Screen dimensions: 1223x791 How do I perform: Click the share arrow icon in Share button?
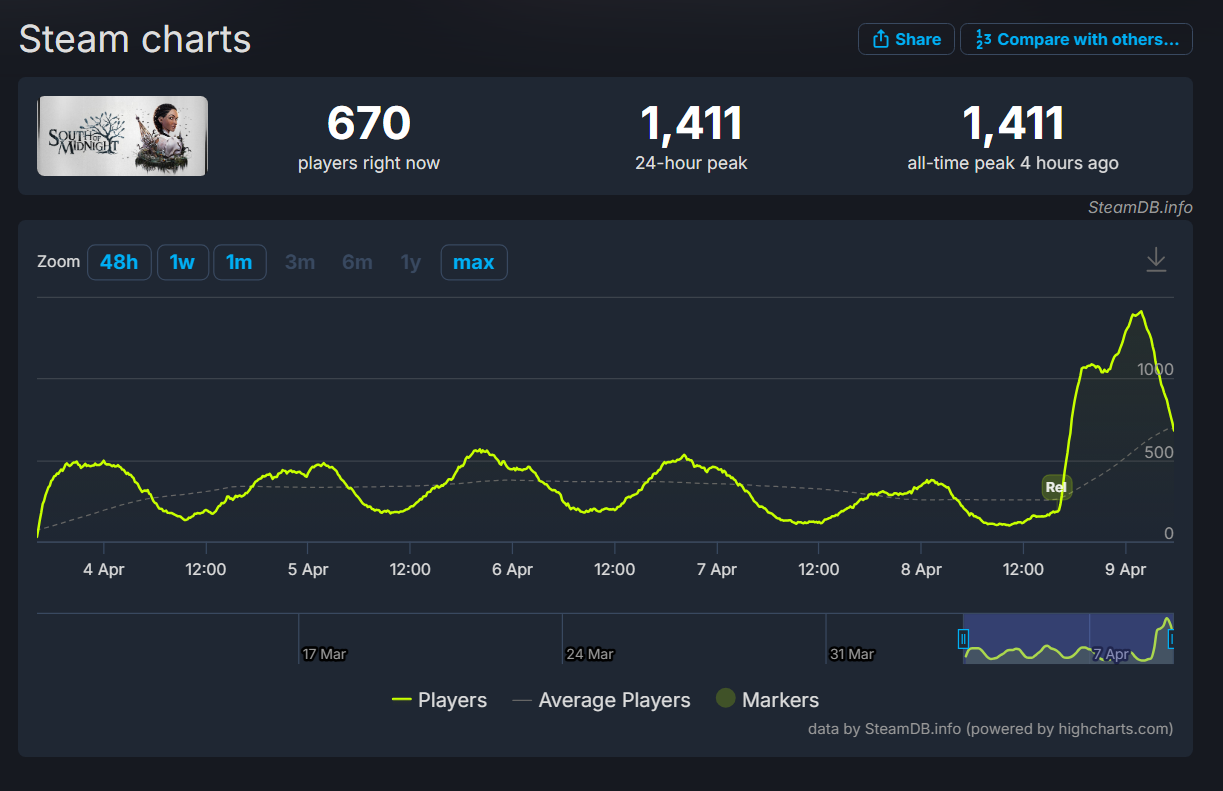pyautogui.click(x=880, y=39)
